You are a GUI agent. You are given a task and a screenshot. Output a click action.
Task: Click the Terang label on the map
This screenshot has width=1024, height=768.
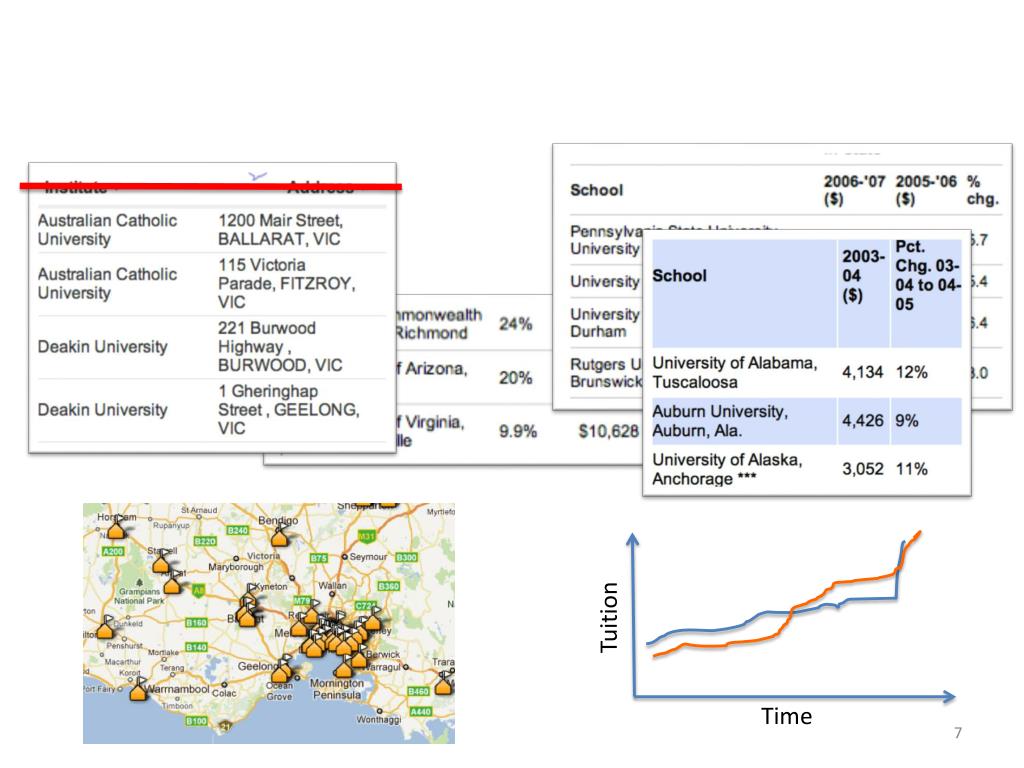(172, 668)
